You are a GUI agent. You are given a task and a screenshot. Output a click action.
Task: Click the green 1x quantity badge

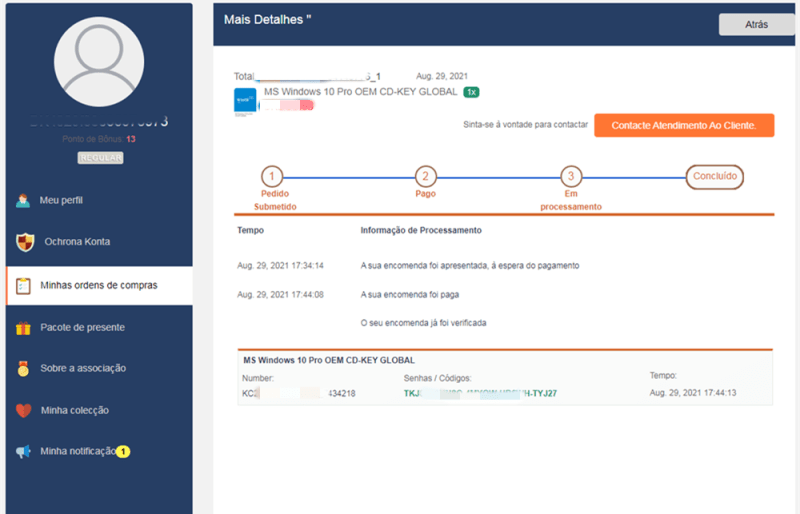(x=471, y=92)
